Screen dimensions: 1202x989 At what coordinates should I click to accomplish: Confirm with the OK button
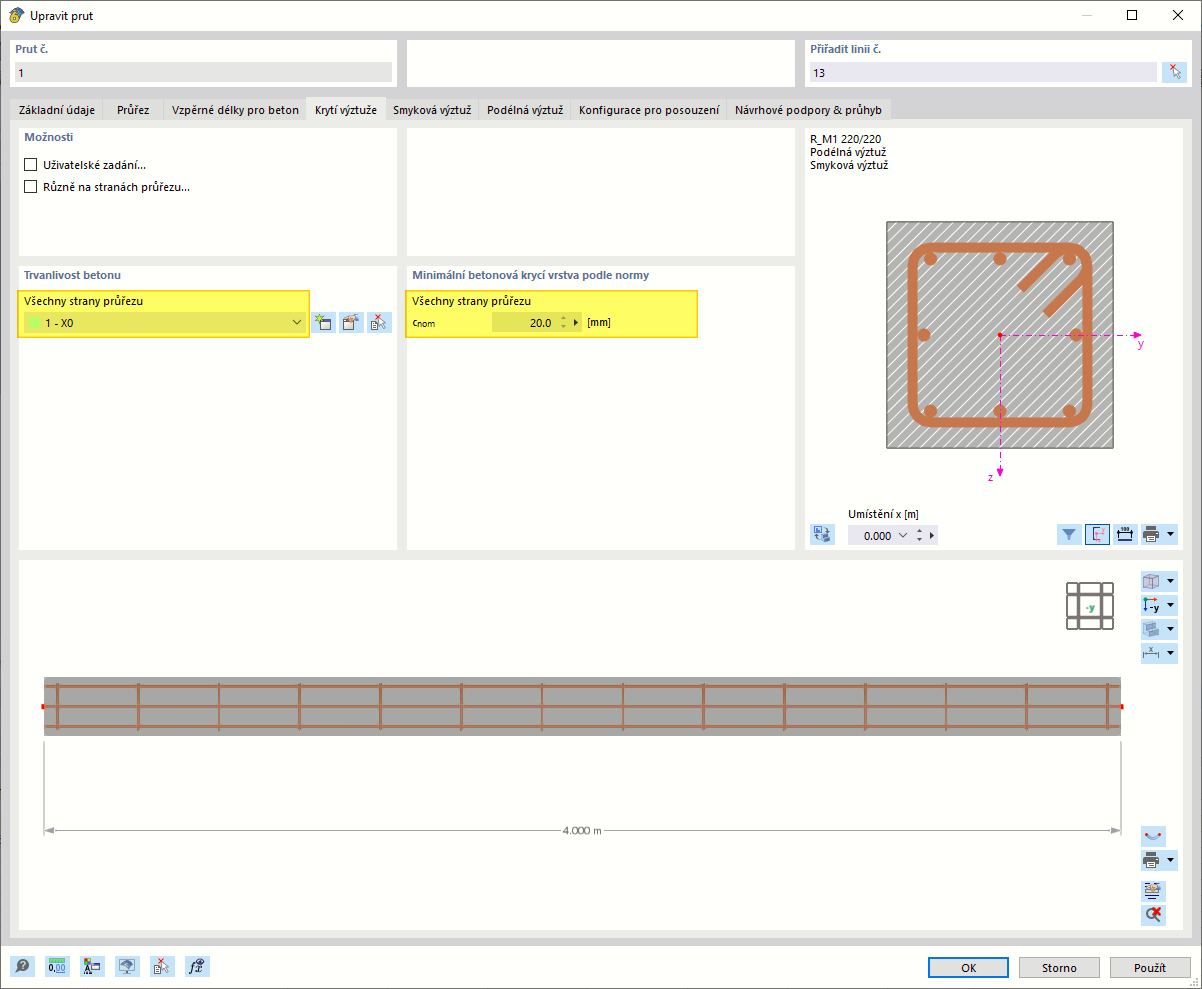coord(969,968)
